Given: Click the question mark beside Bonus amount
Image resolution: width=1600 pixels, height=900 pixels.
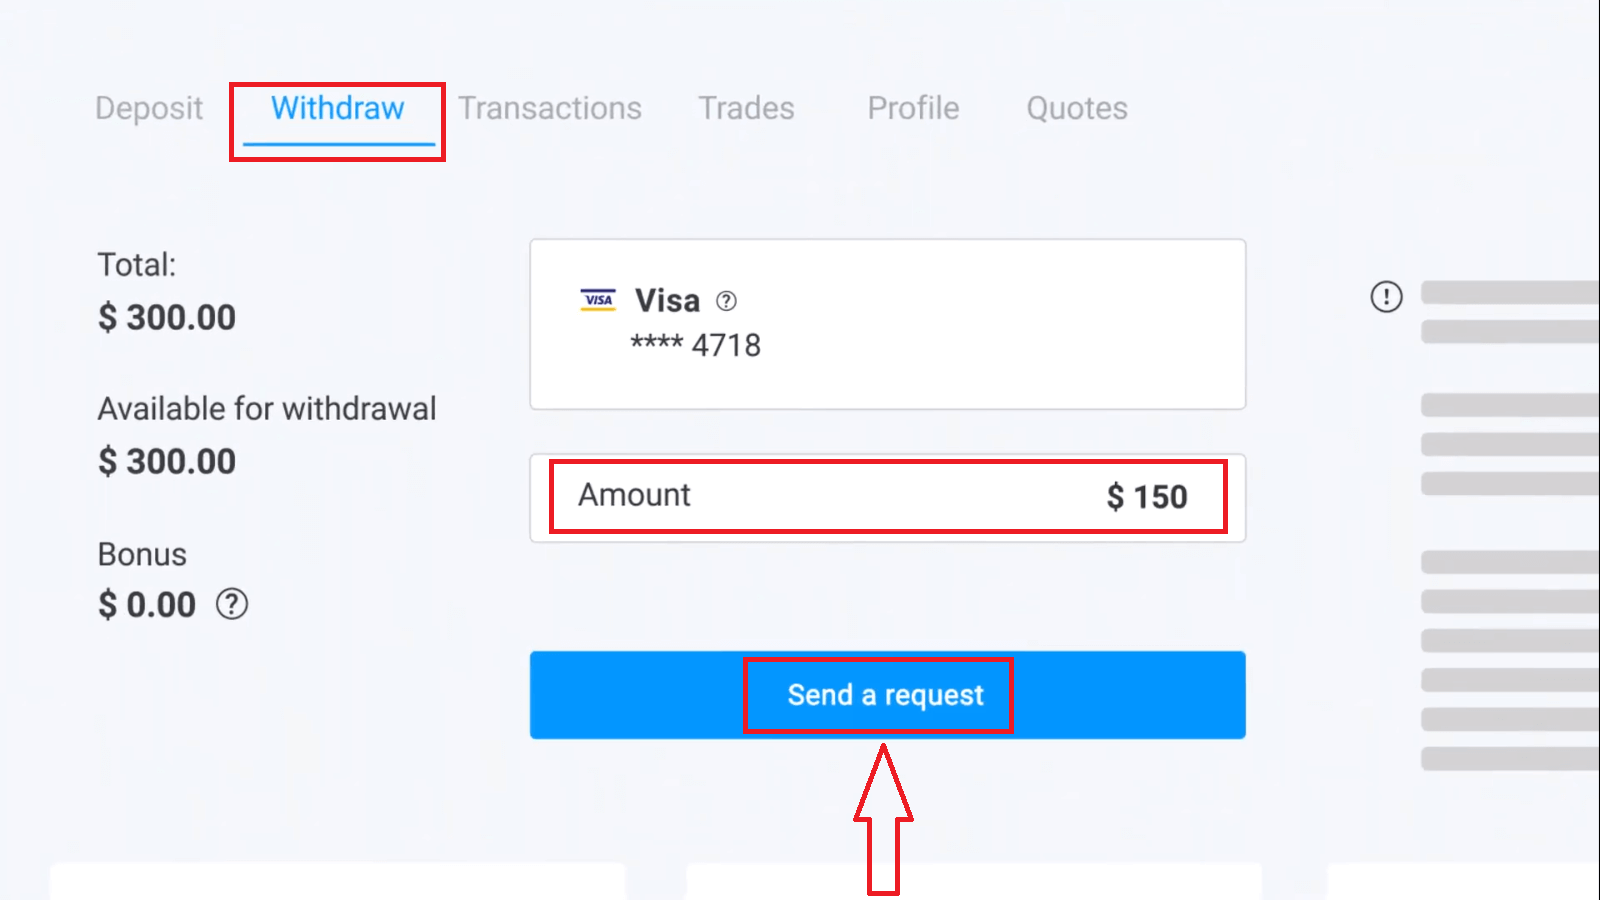Looking at the screenshot, I should click(x=231, y=604).
